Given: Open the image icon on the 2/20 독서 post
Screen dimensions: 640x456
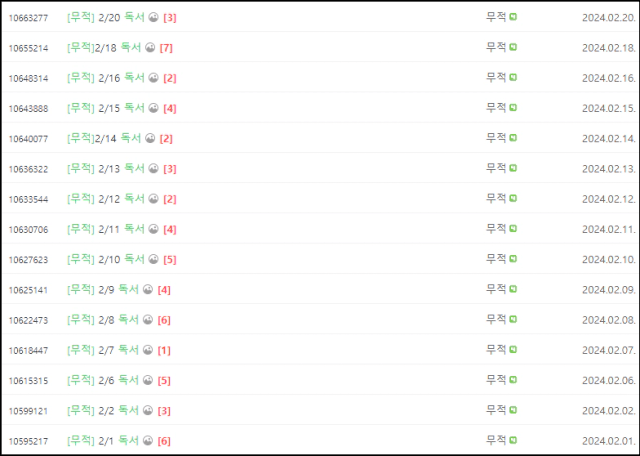Looking at the screenshot, I should point(153,17).
